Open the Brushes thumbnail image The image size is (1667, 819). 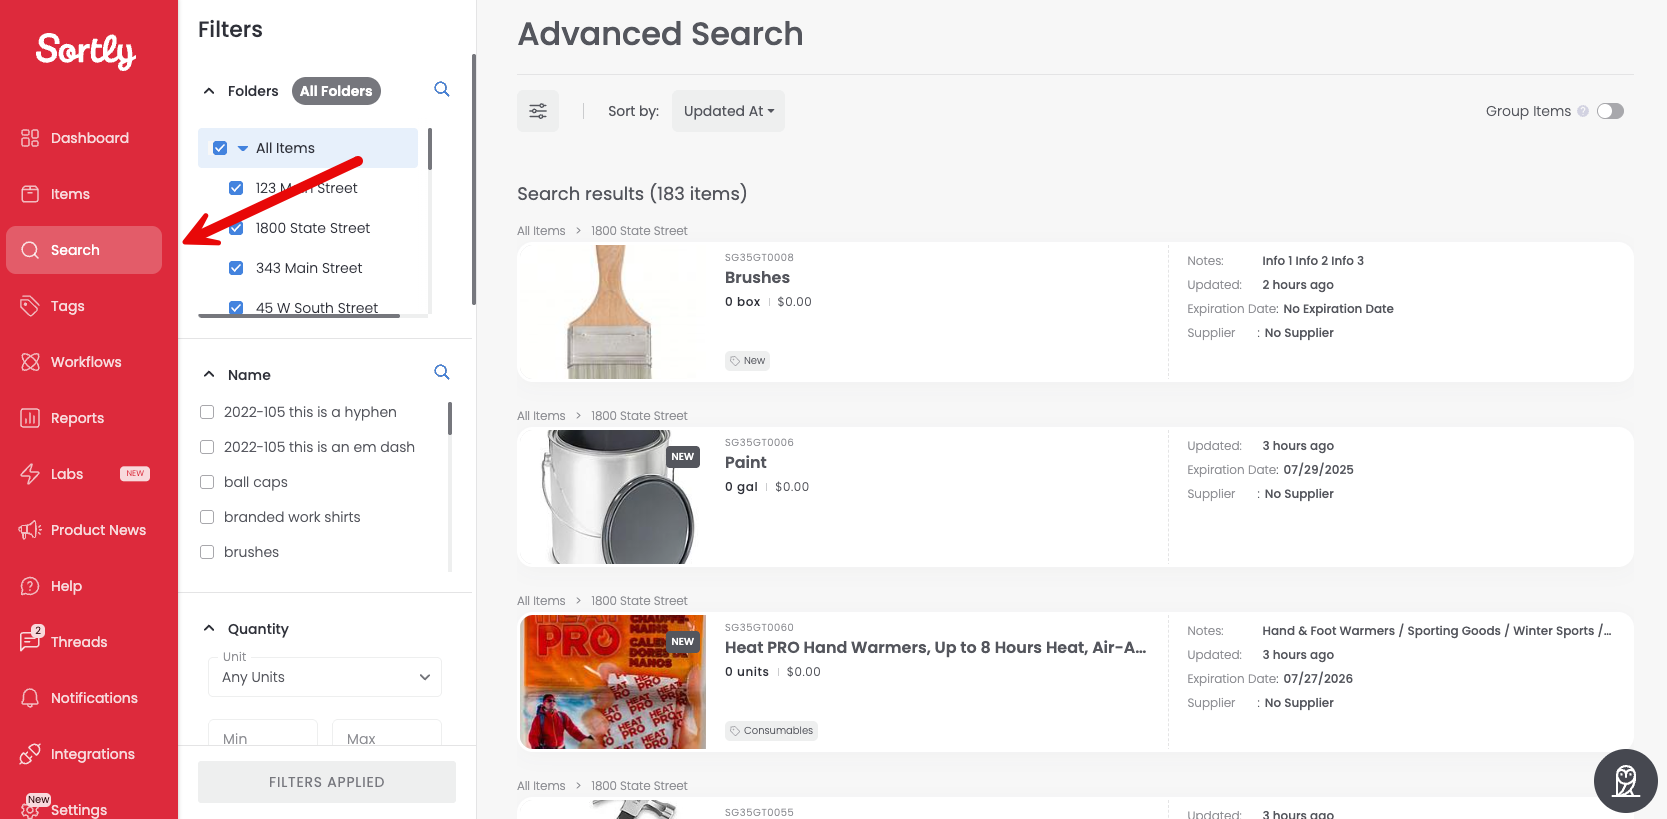612,312
